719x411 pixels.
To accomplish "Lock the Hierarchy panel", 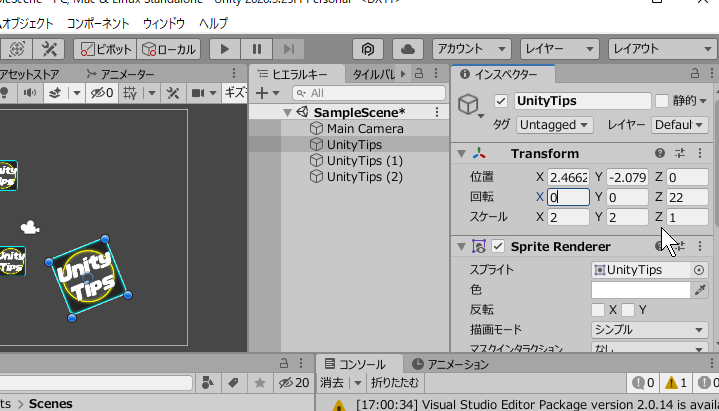I will (x=419, y=73).
